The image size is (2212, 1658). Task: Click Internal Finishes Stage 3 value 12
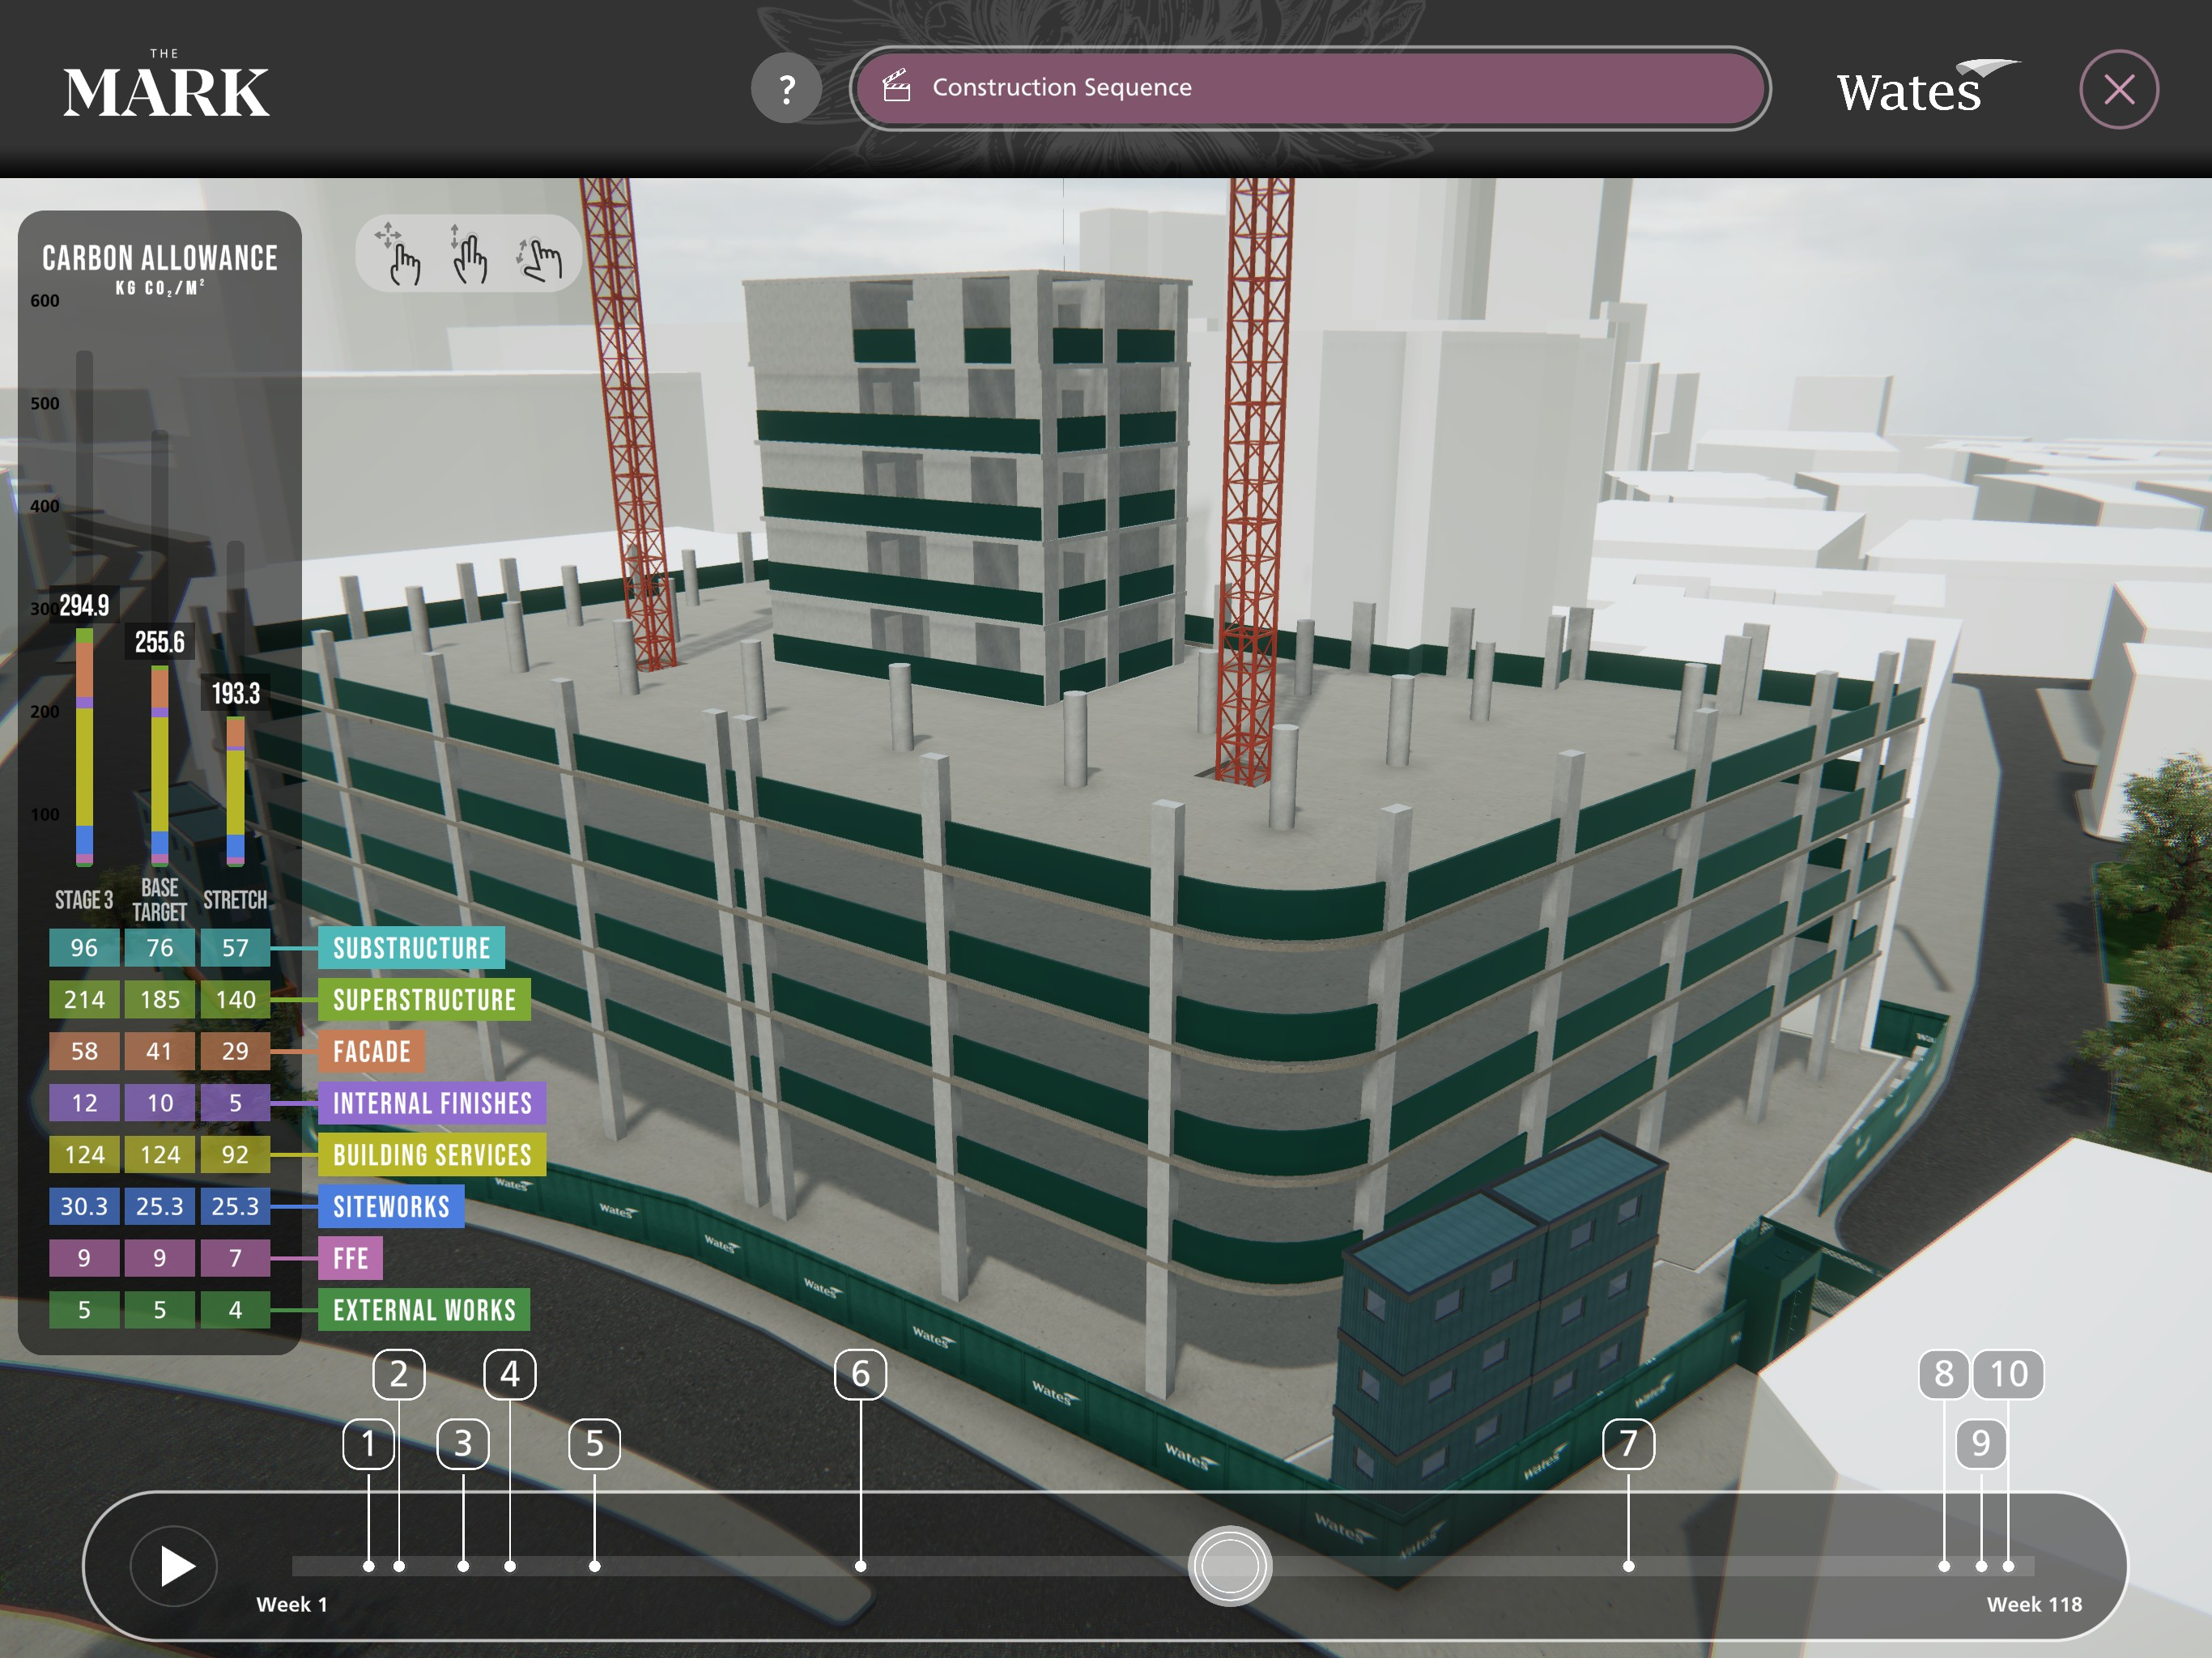click(84, 1102)
